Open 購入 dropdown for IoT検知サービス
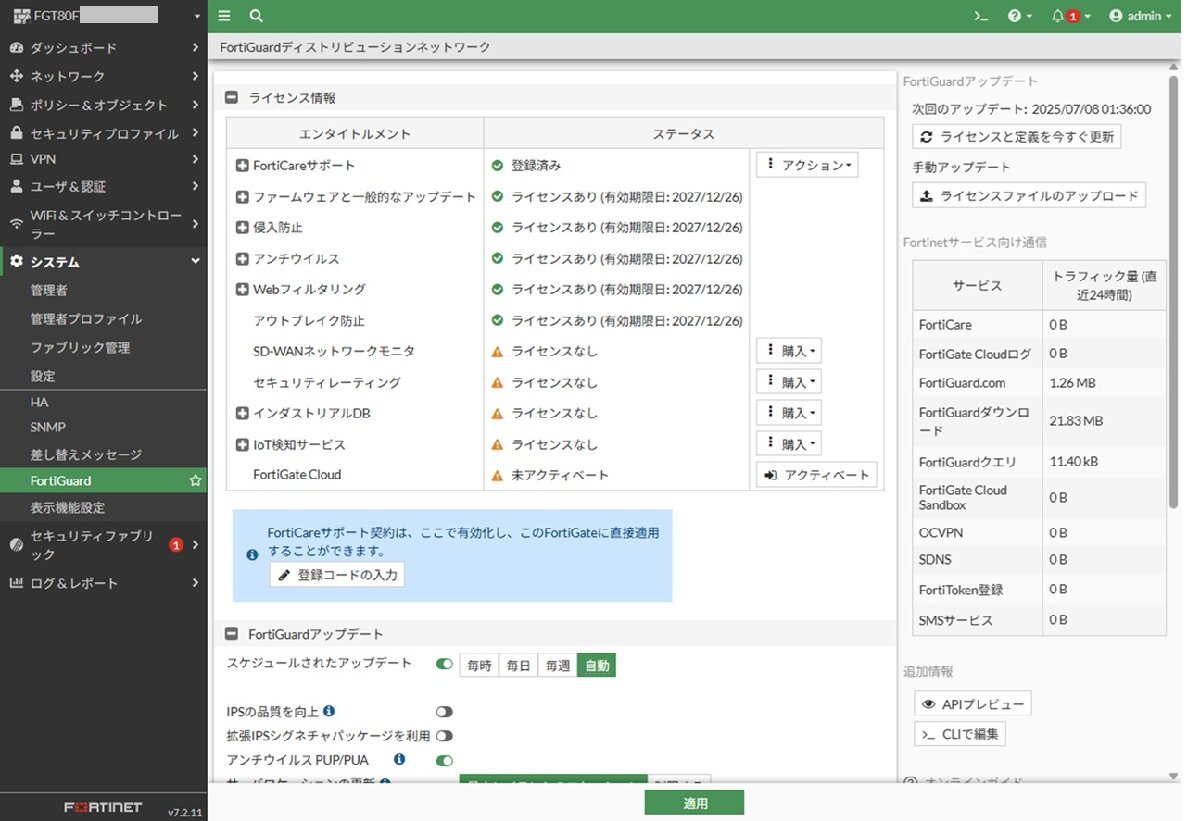 [x=789, y=444]
